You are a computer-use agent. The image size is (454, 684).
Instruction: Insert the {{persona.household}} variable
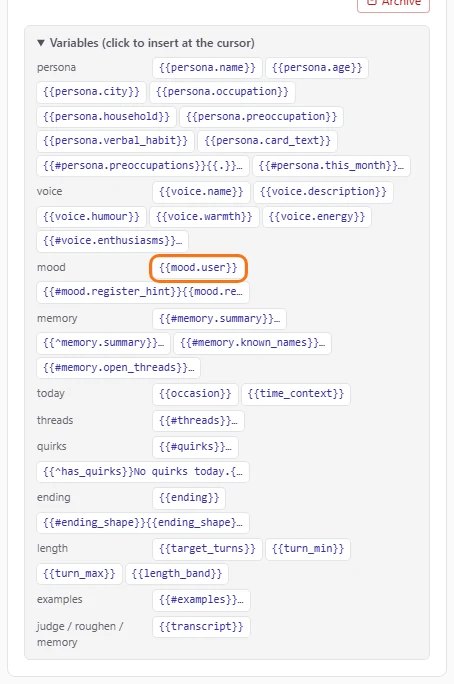(x=106, y=116)
